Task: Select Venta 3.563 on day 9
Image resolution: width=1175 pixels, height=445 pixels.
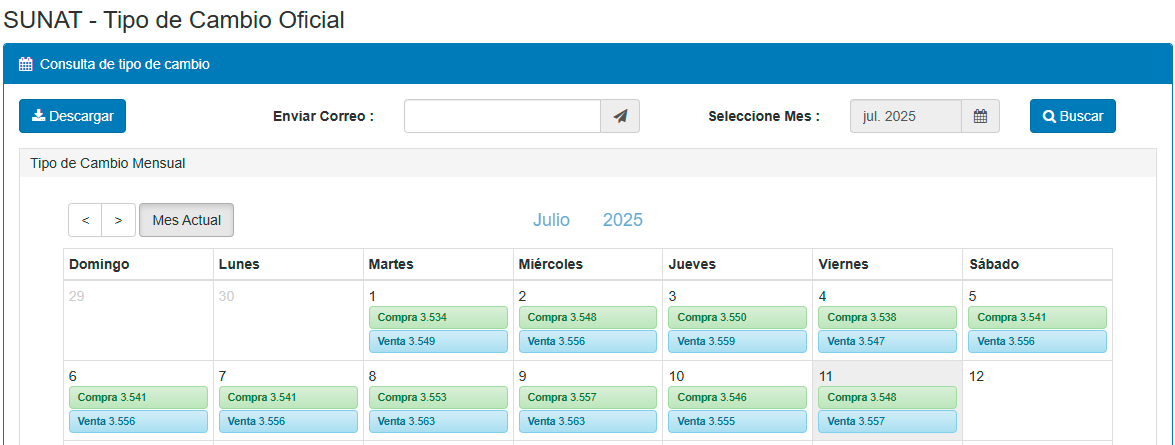Action: [588, 422]
